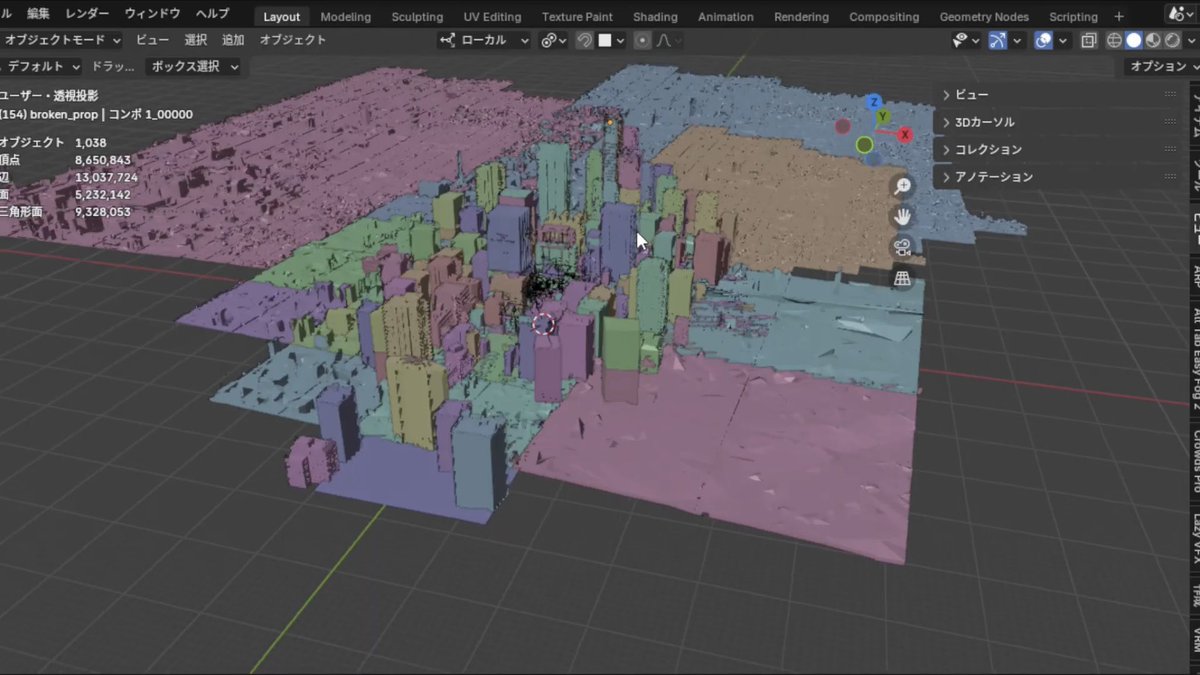Switch to the UV Editing workspace tab

coord(492,16)
